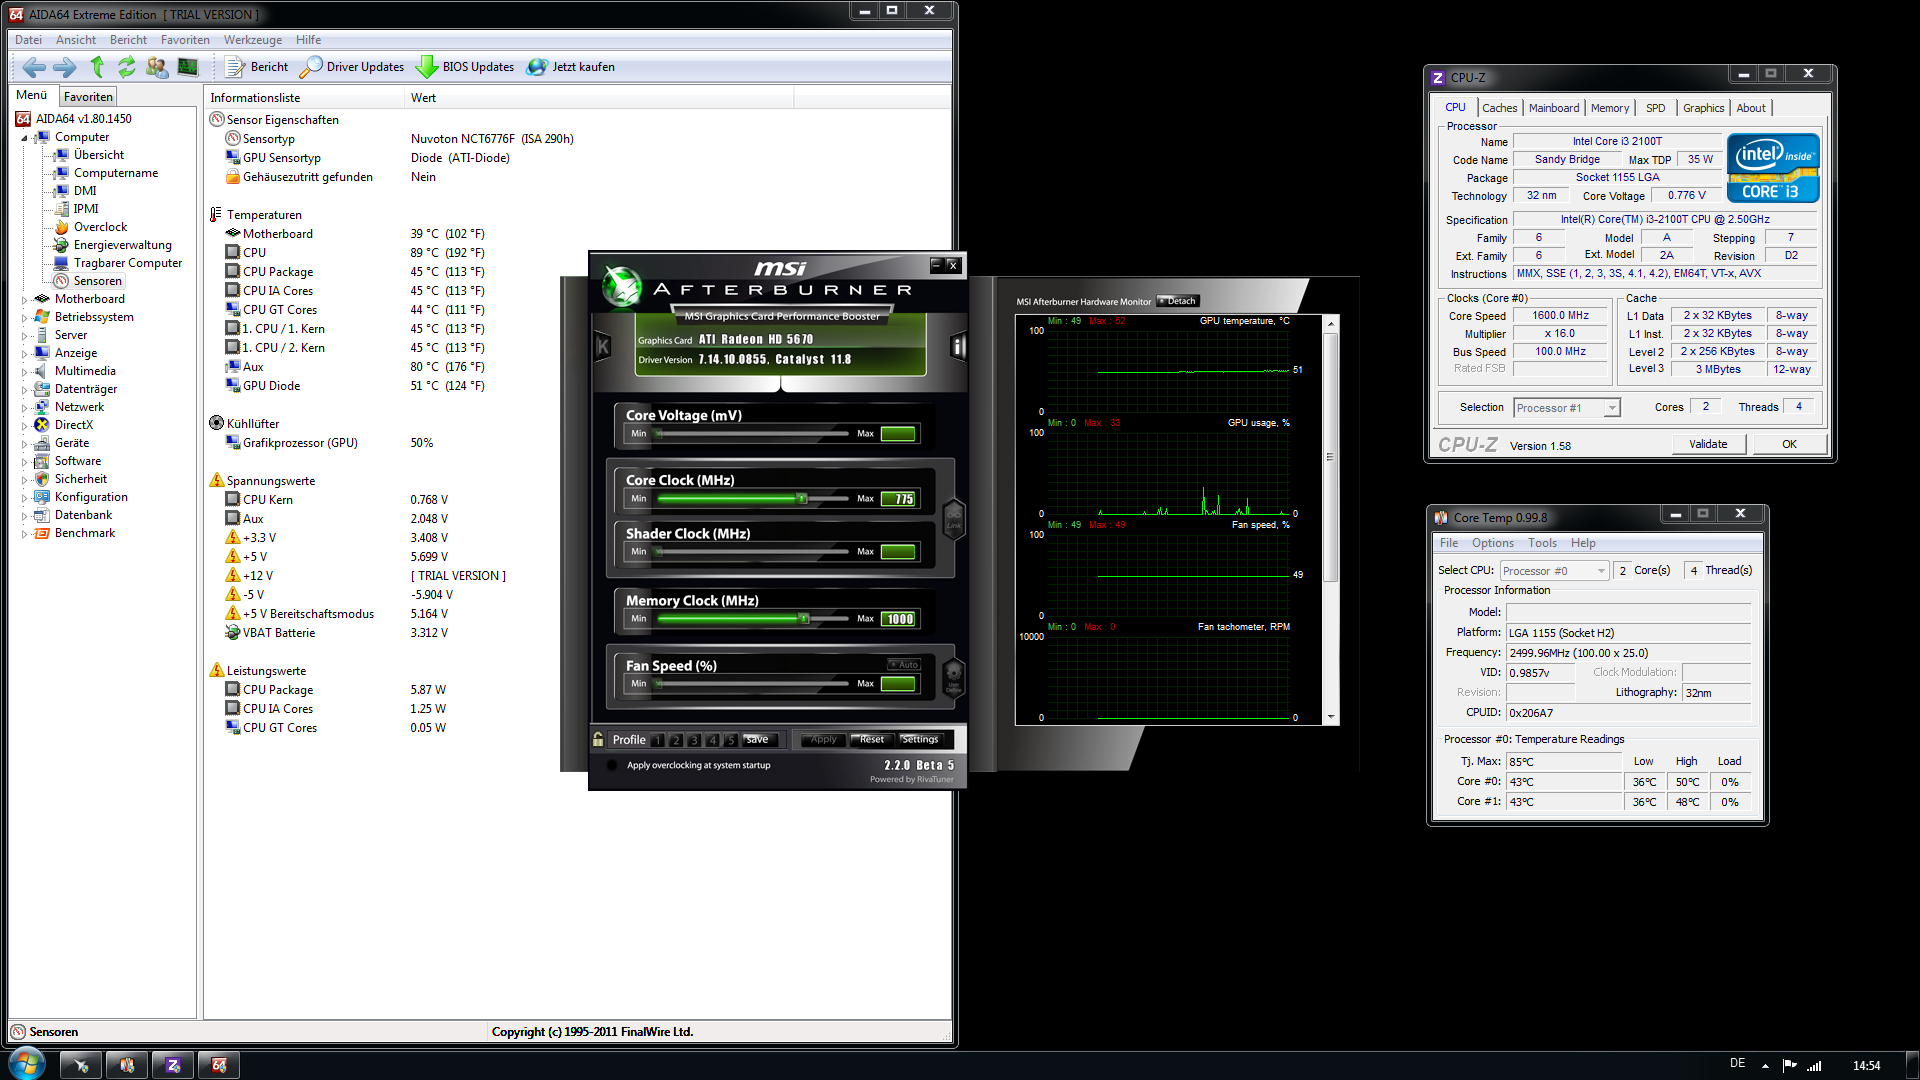Click the Afterburner Settings button
This screenshot has width=1920, height=1080.
919,739
